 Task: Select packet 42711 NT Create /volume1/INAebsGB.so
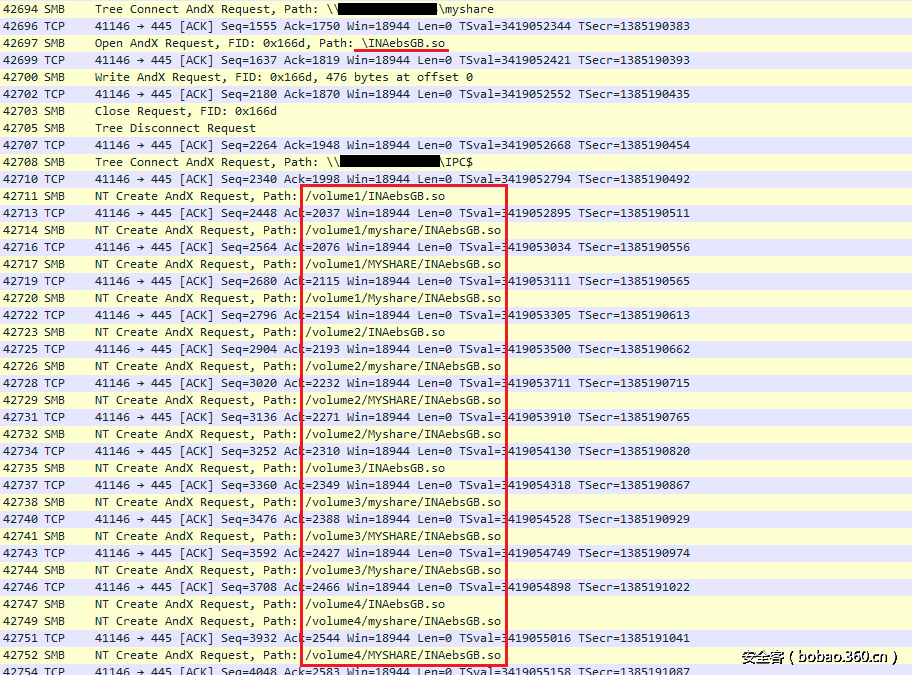point(456,197)
